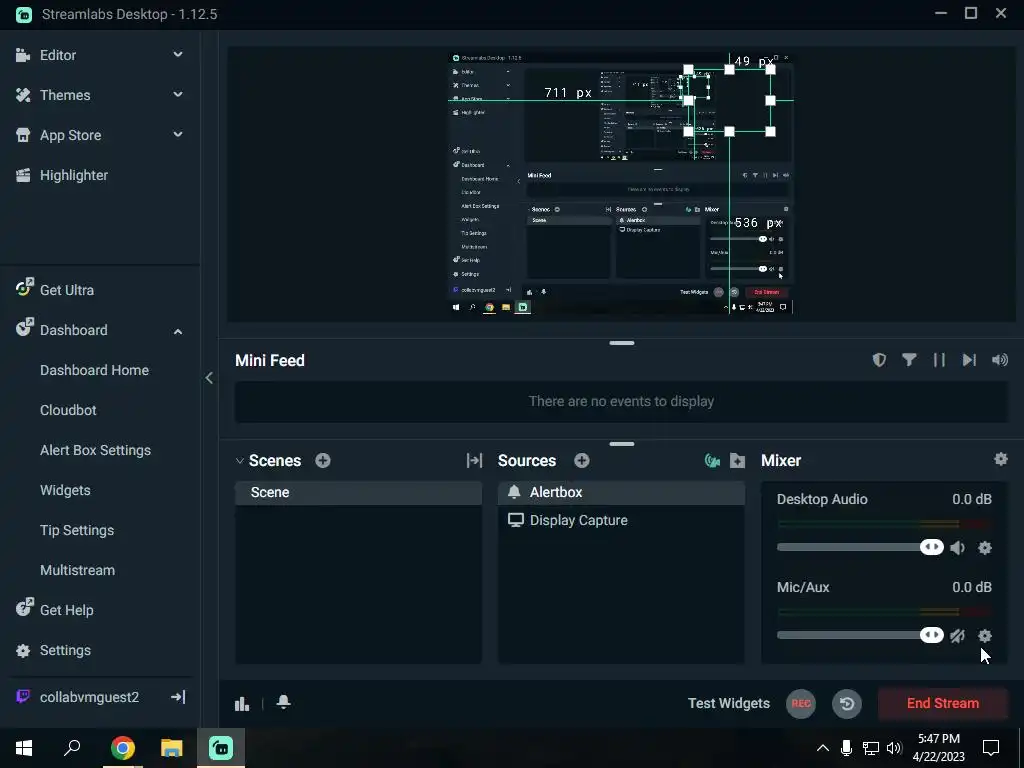This screenshot has width=1024, height=768.
Task: Click the collabvmguest2 Twitch account
Action: coord(89,697)
